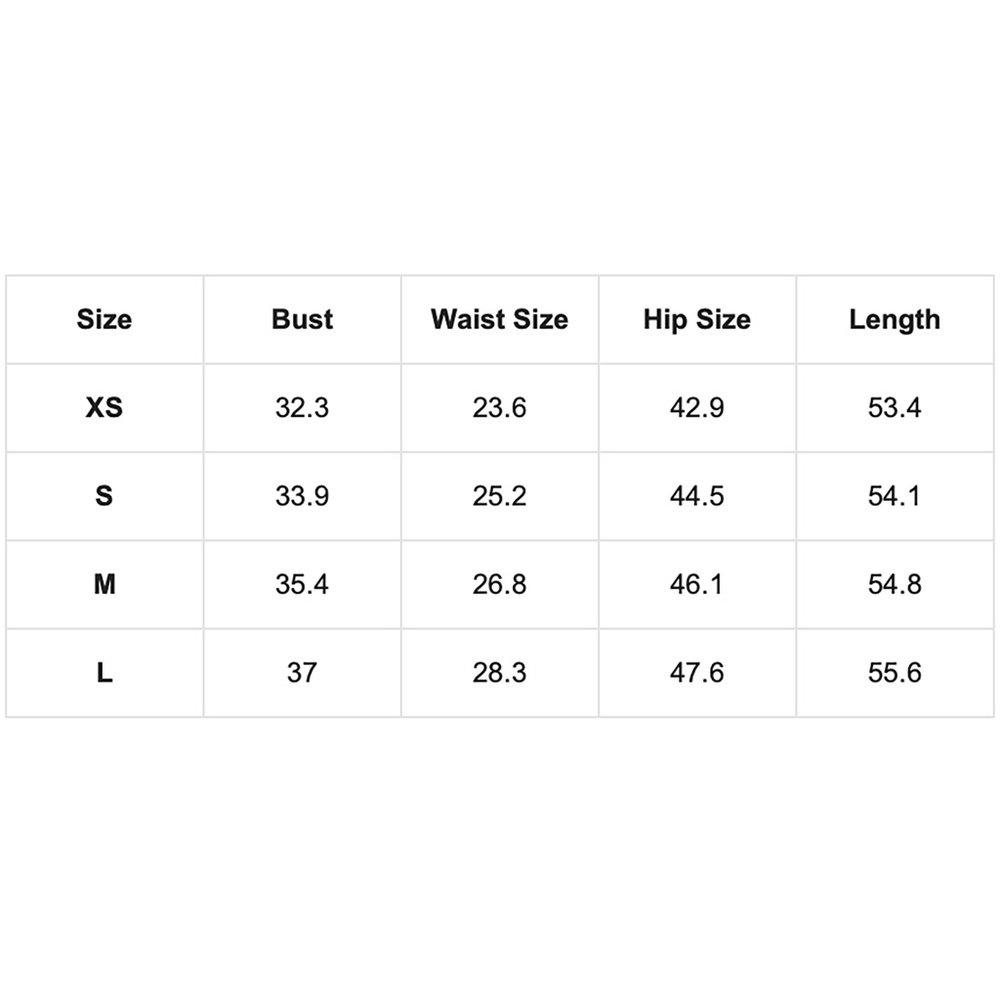Click the L length value 55.6
The height and width of the screenshot is (1000, 1000).
pos(895,672)
